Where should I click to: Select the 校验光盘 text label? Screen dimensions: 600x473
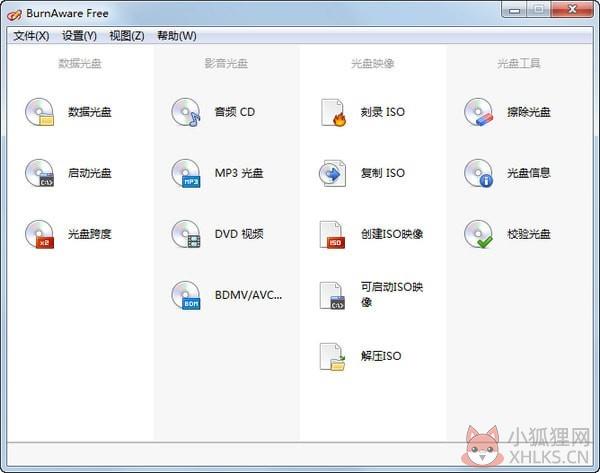(529, 234)
